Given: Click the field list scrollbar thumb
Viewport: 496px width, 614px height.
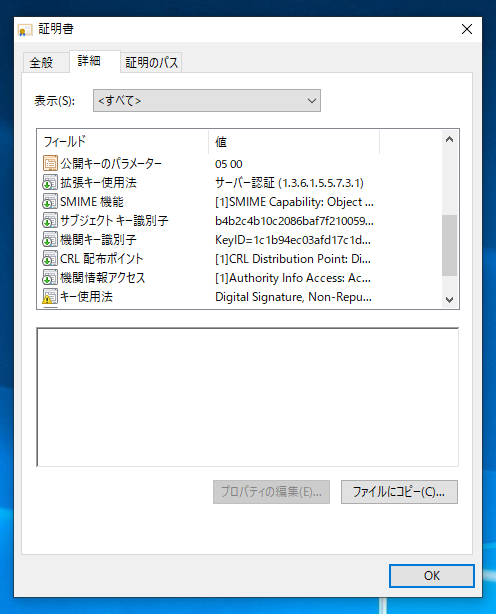Looking at the screenshot, I should tap(449, 245).
